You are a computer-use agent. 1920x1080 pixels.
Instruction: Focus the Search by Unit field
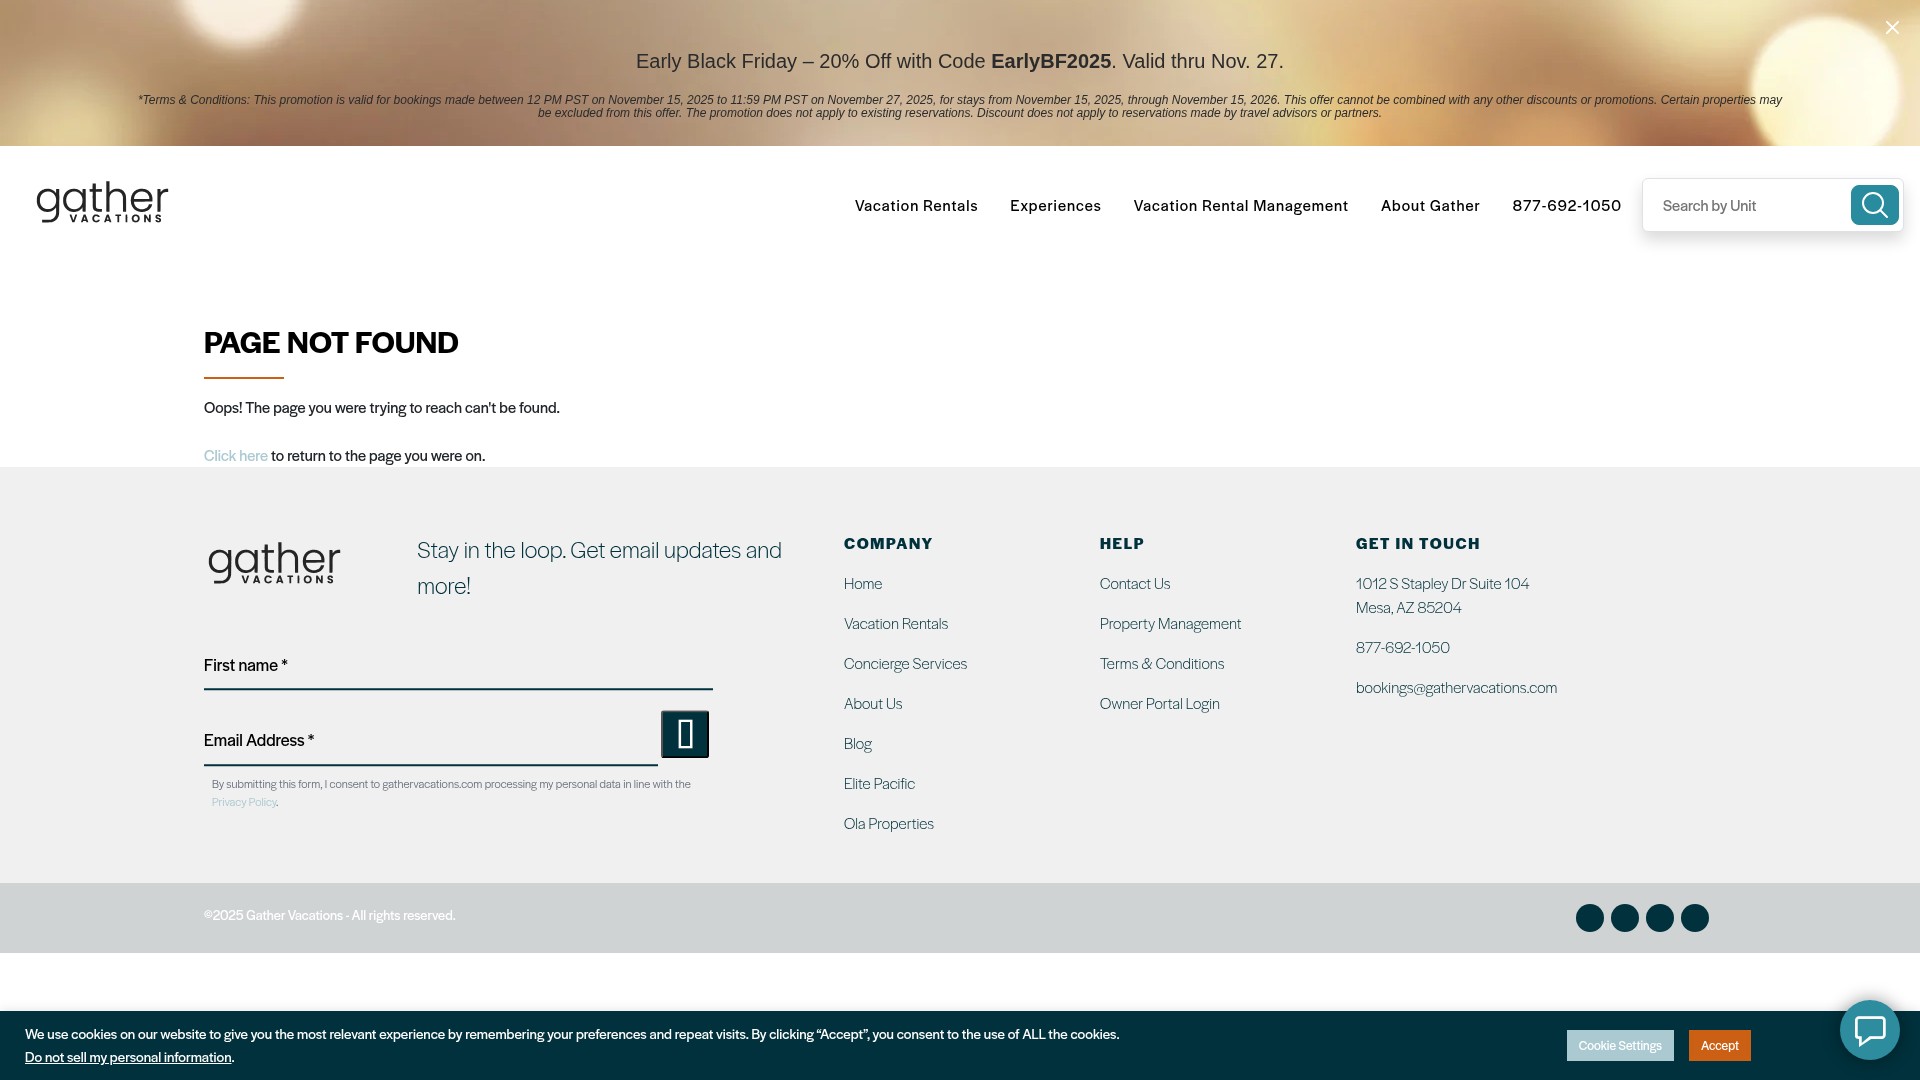click(x=1747, y=205)
